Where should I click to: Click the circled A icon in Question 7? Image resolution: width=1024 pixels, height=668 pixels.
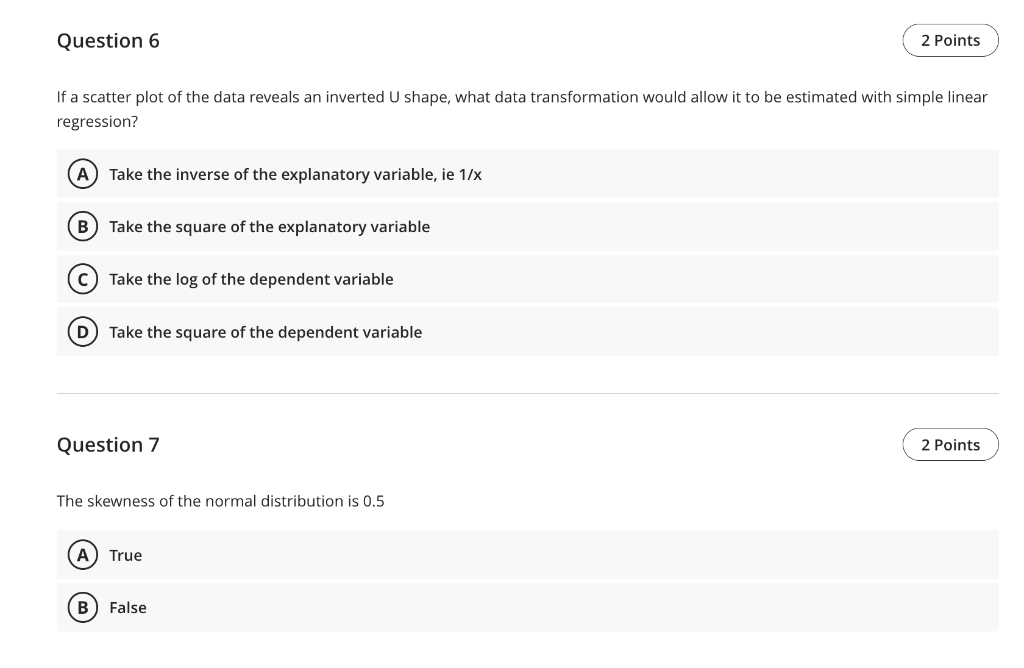(x=81, y=555)
